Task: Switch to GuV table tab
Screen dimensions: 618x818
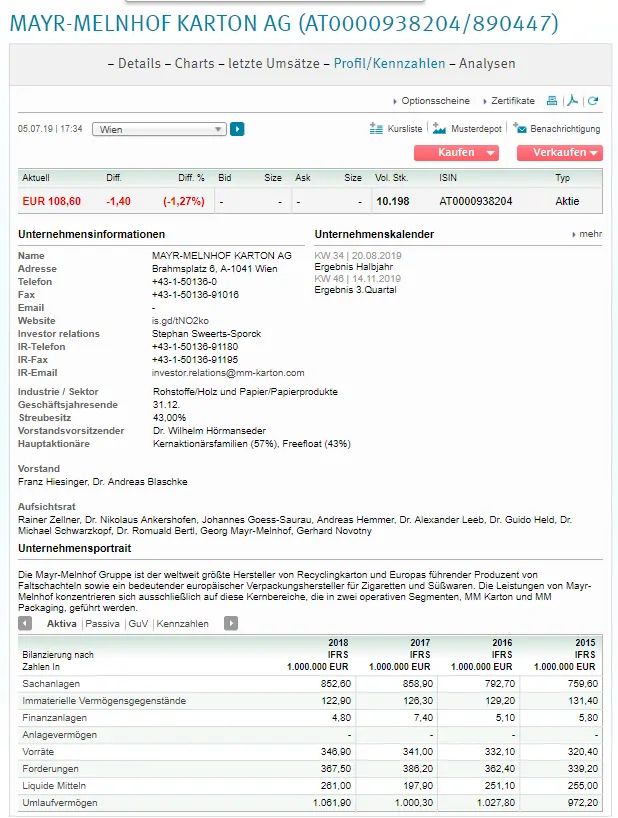Action: [x=138, y=624]
